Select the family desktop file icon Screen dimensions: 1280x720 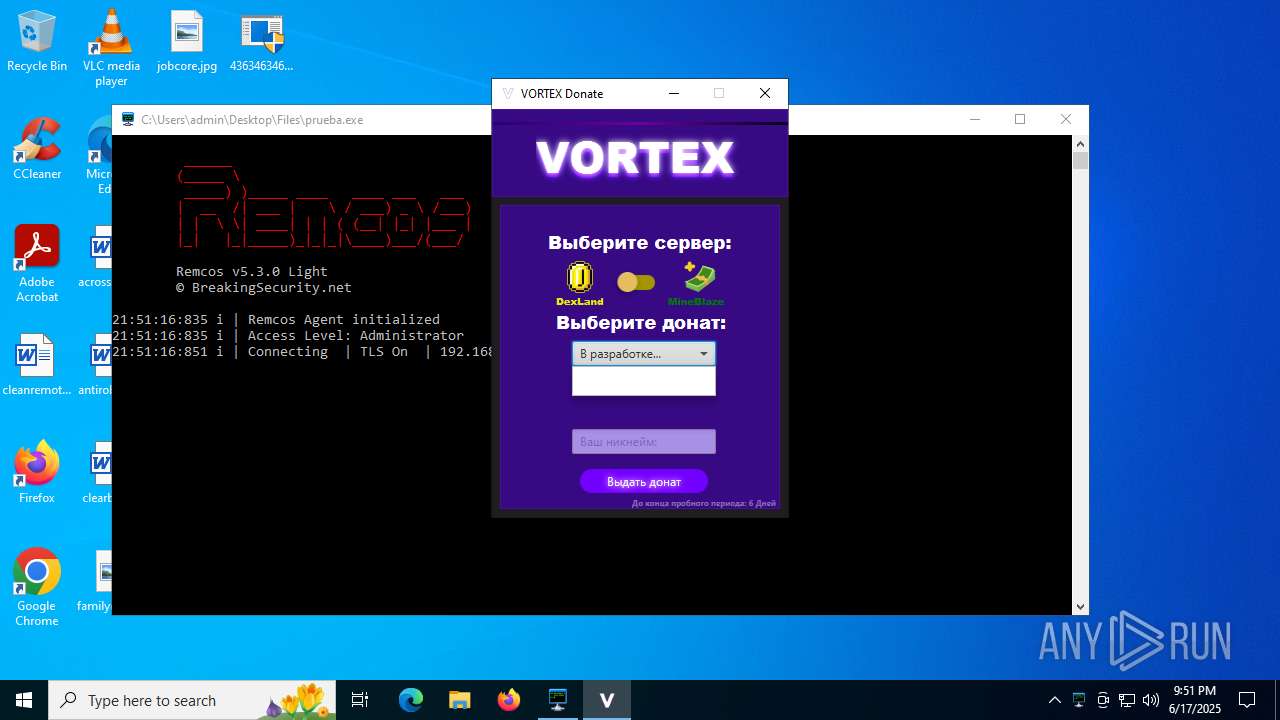(96, 581)
